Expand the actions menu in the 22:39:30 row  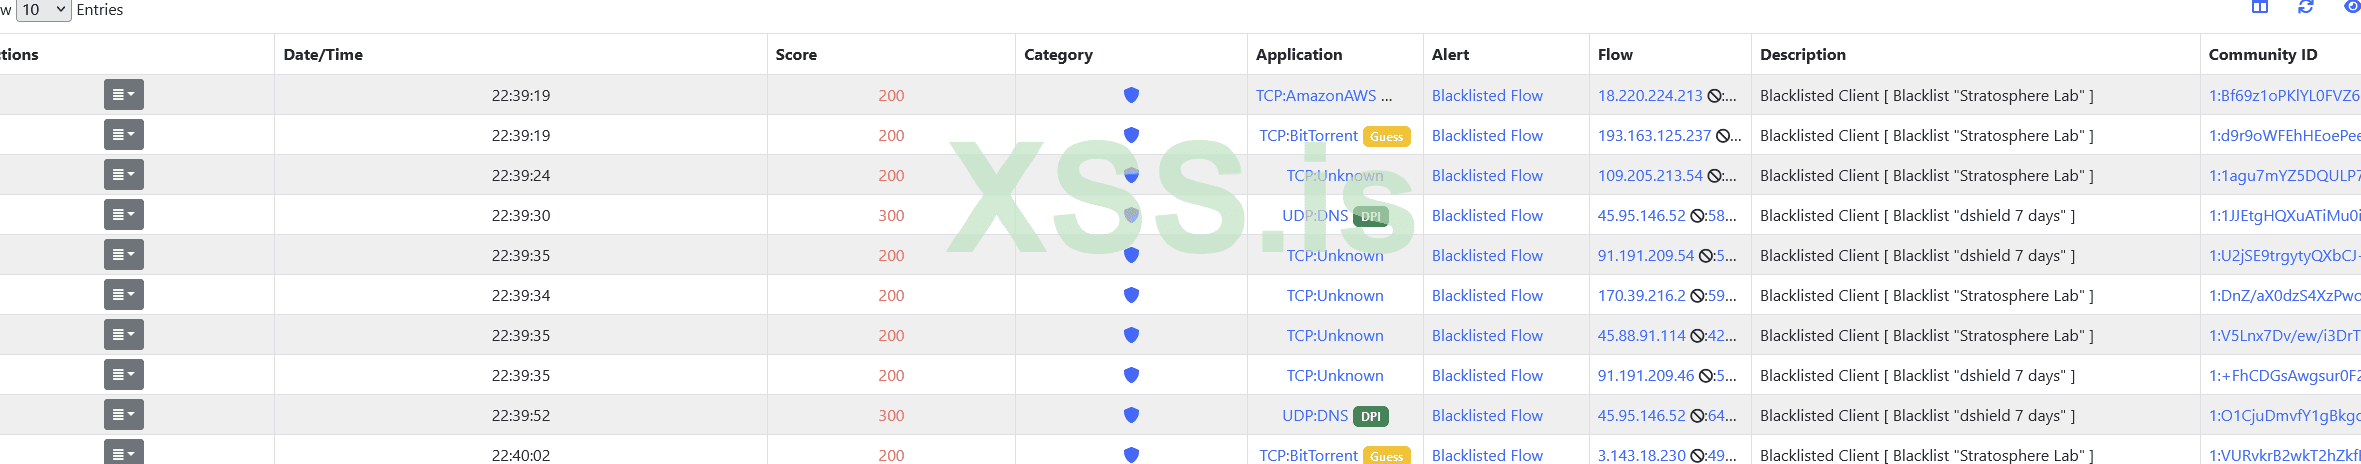point(124,215)
